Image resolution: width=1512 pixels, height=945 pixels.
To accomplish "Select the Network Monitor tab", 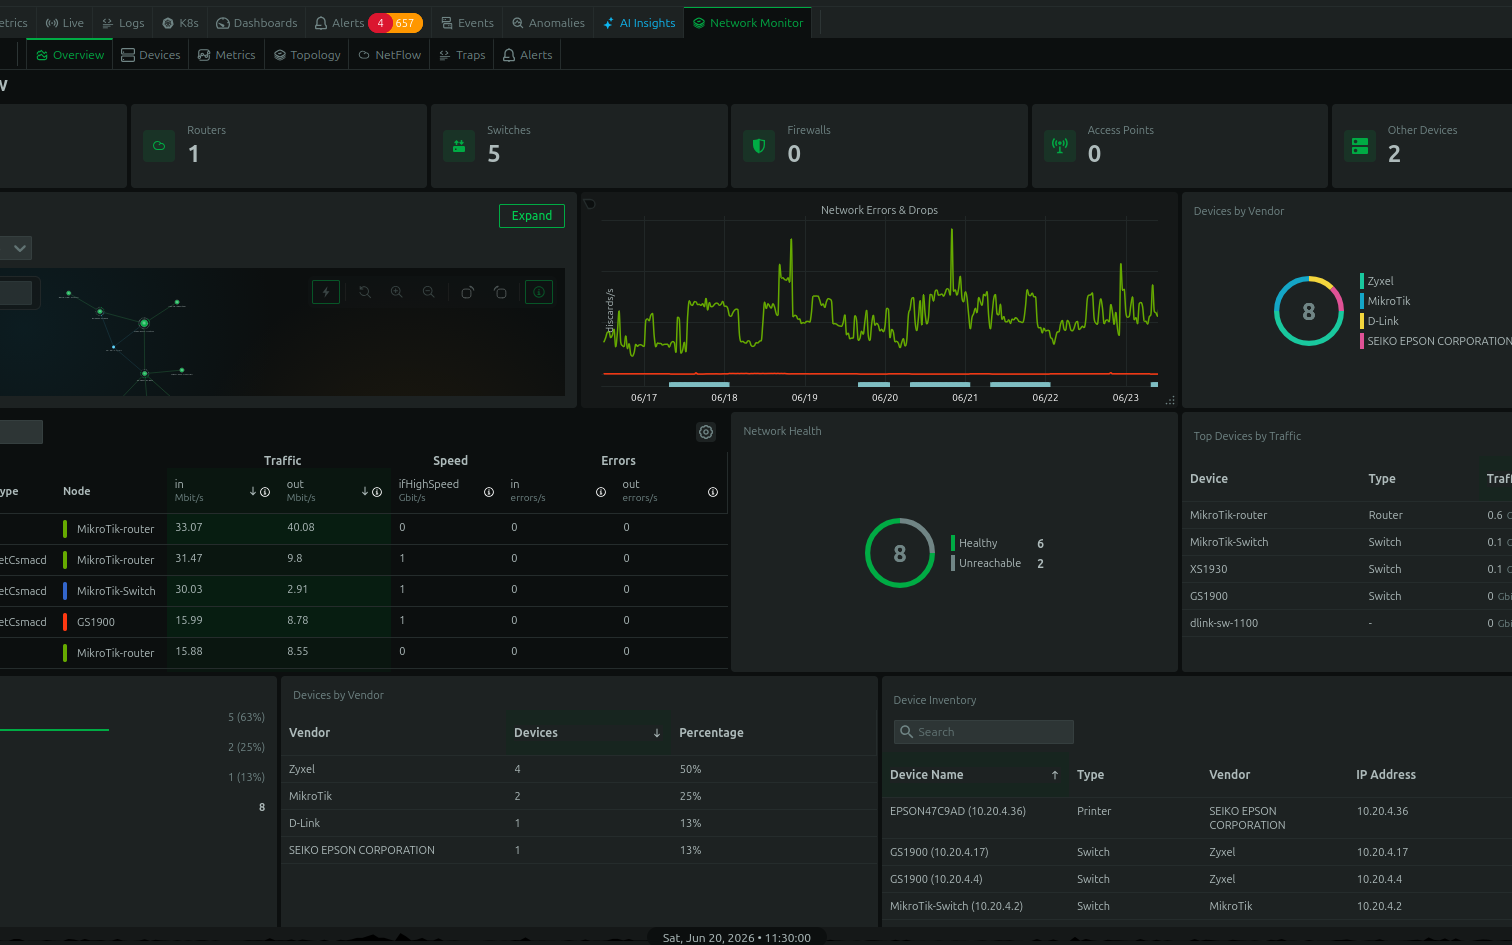I will [x=748, y=23].
